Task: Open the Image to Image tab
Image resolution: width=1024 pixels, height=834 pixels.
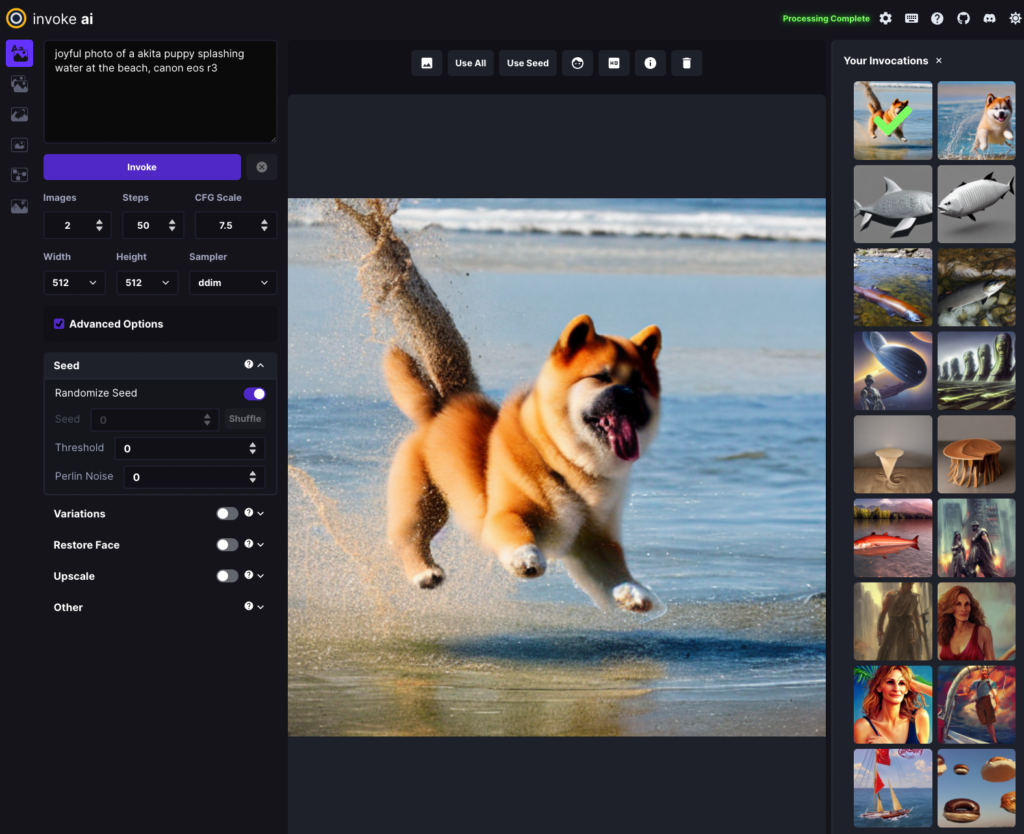Action: pos(19,84)
